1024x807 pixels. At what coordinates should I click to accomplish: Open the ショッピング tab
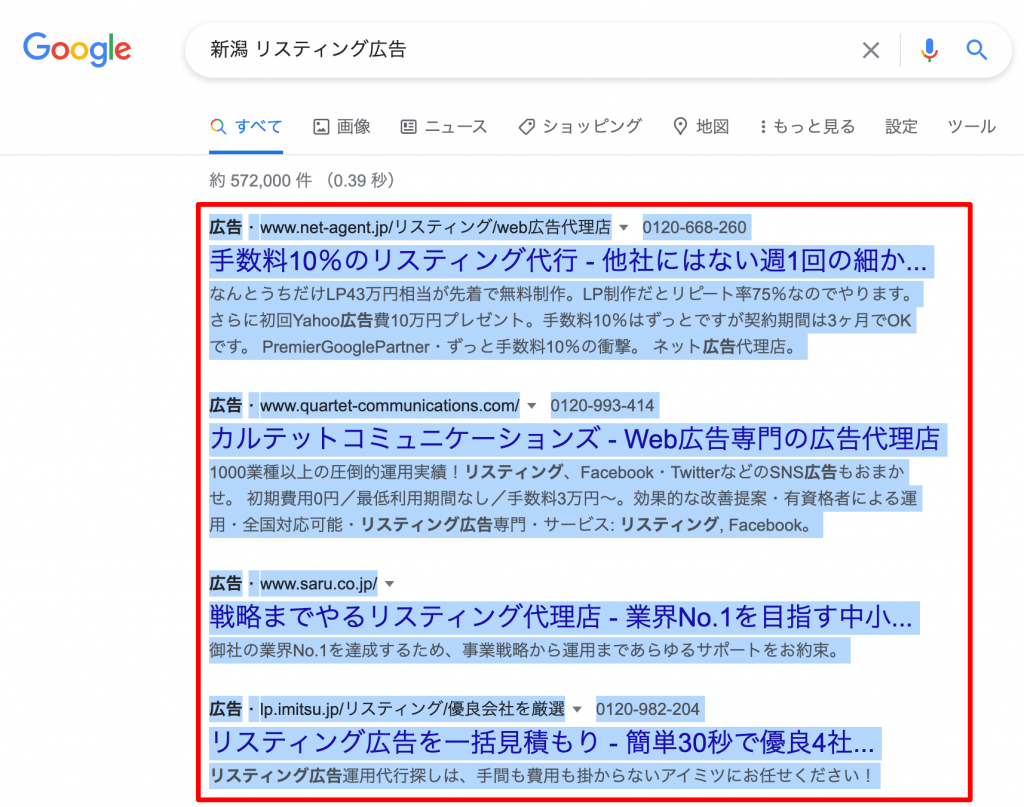point(581,126)
